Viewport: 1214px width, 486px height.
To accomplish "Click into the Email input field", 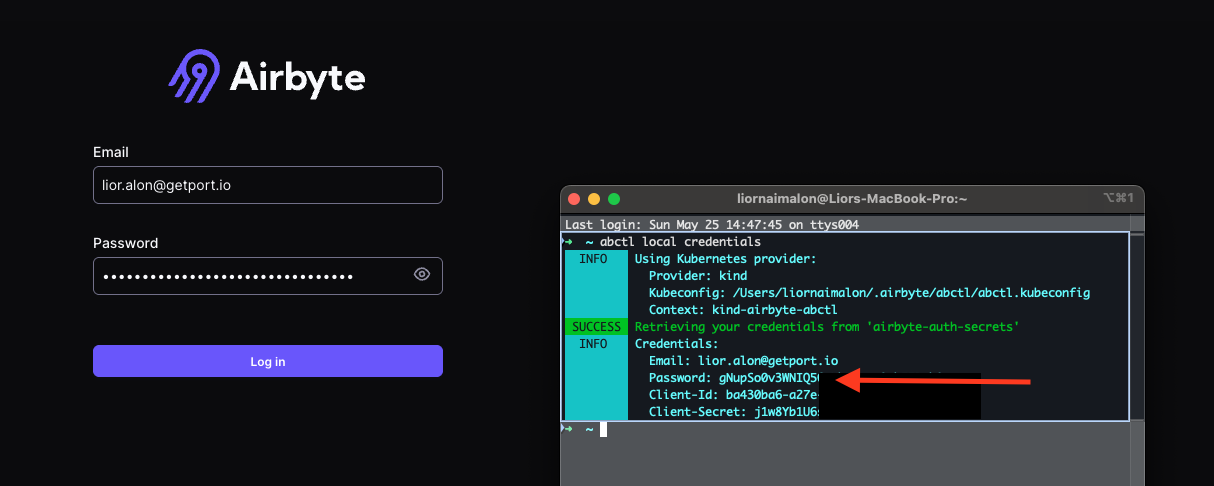I will [267, 185].
